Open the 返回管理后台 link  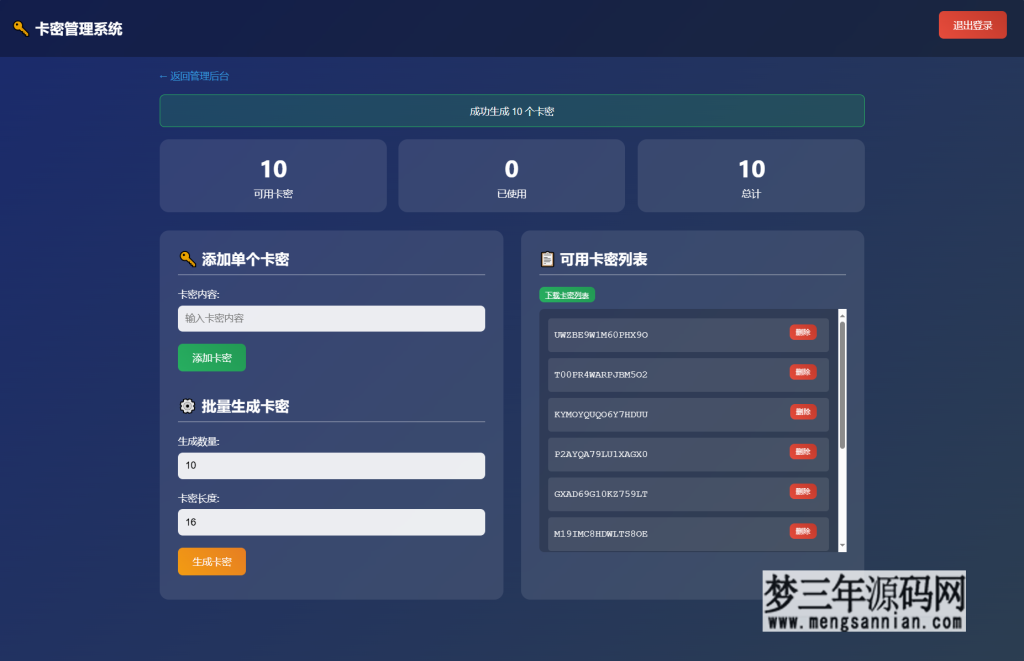point(196,76)
